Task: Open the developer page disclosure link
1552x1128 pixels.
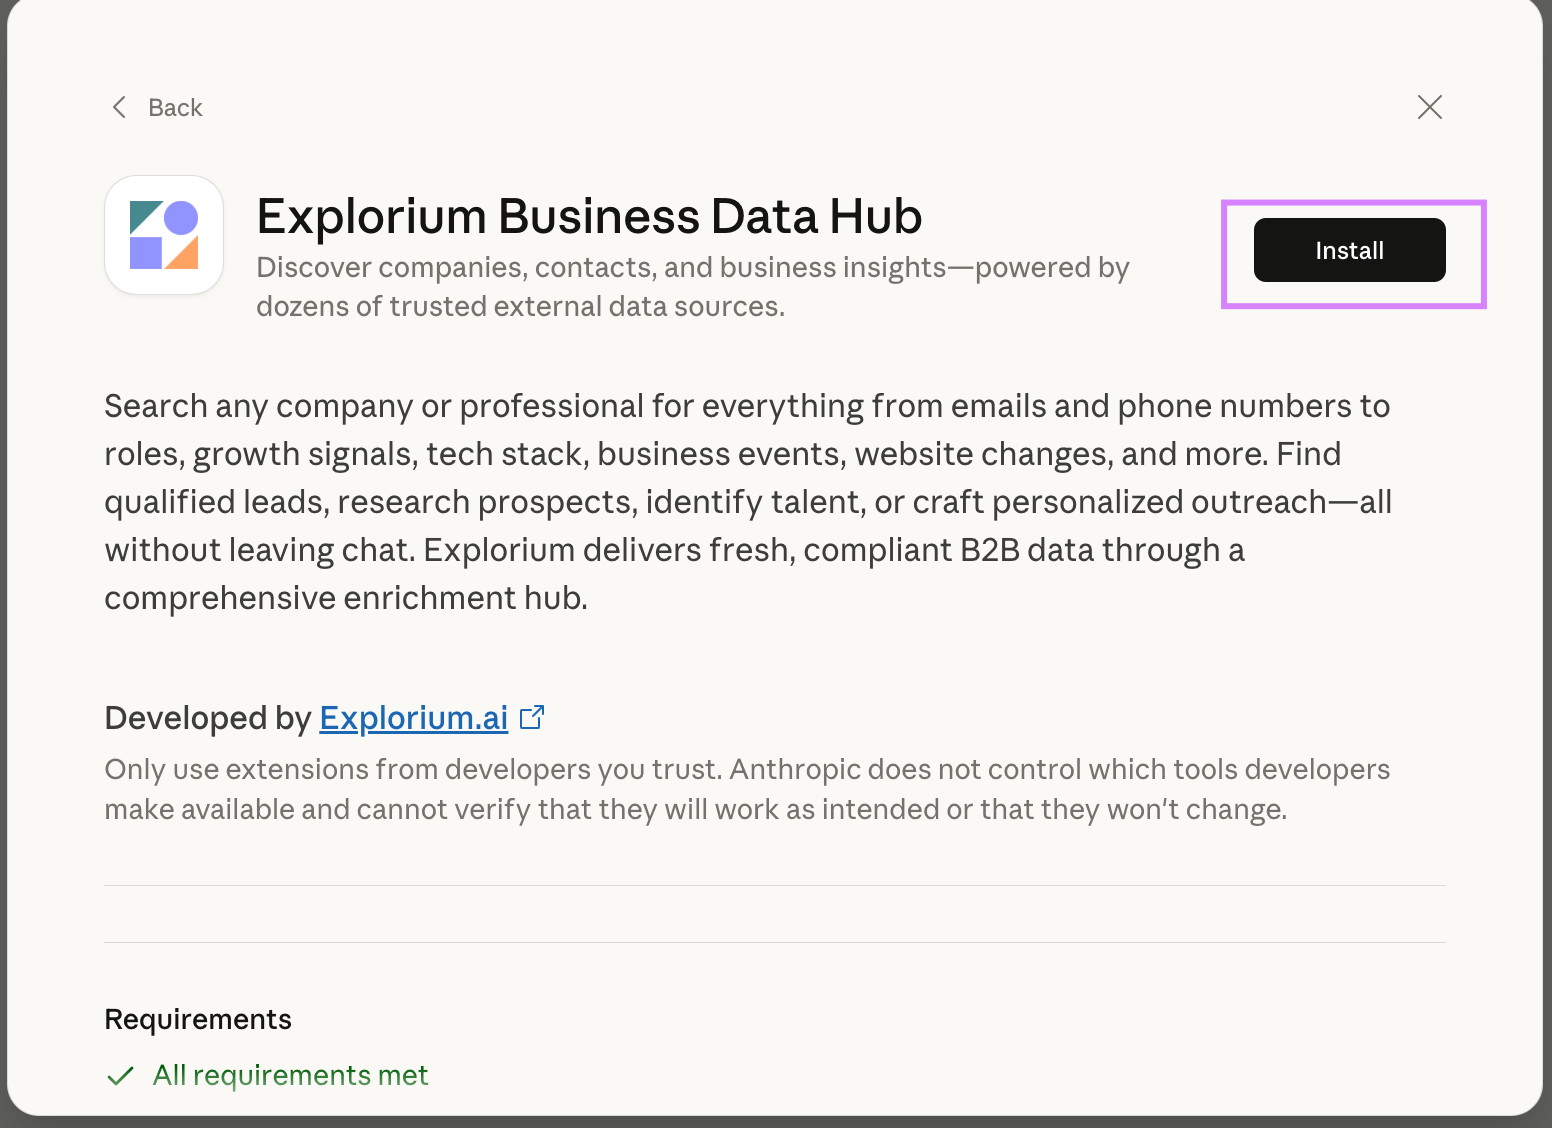Action: [413, 717]
